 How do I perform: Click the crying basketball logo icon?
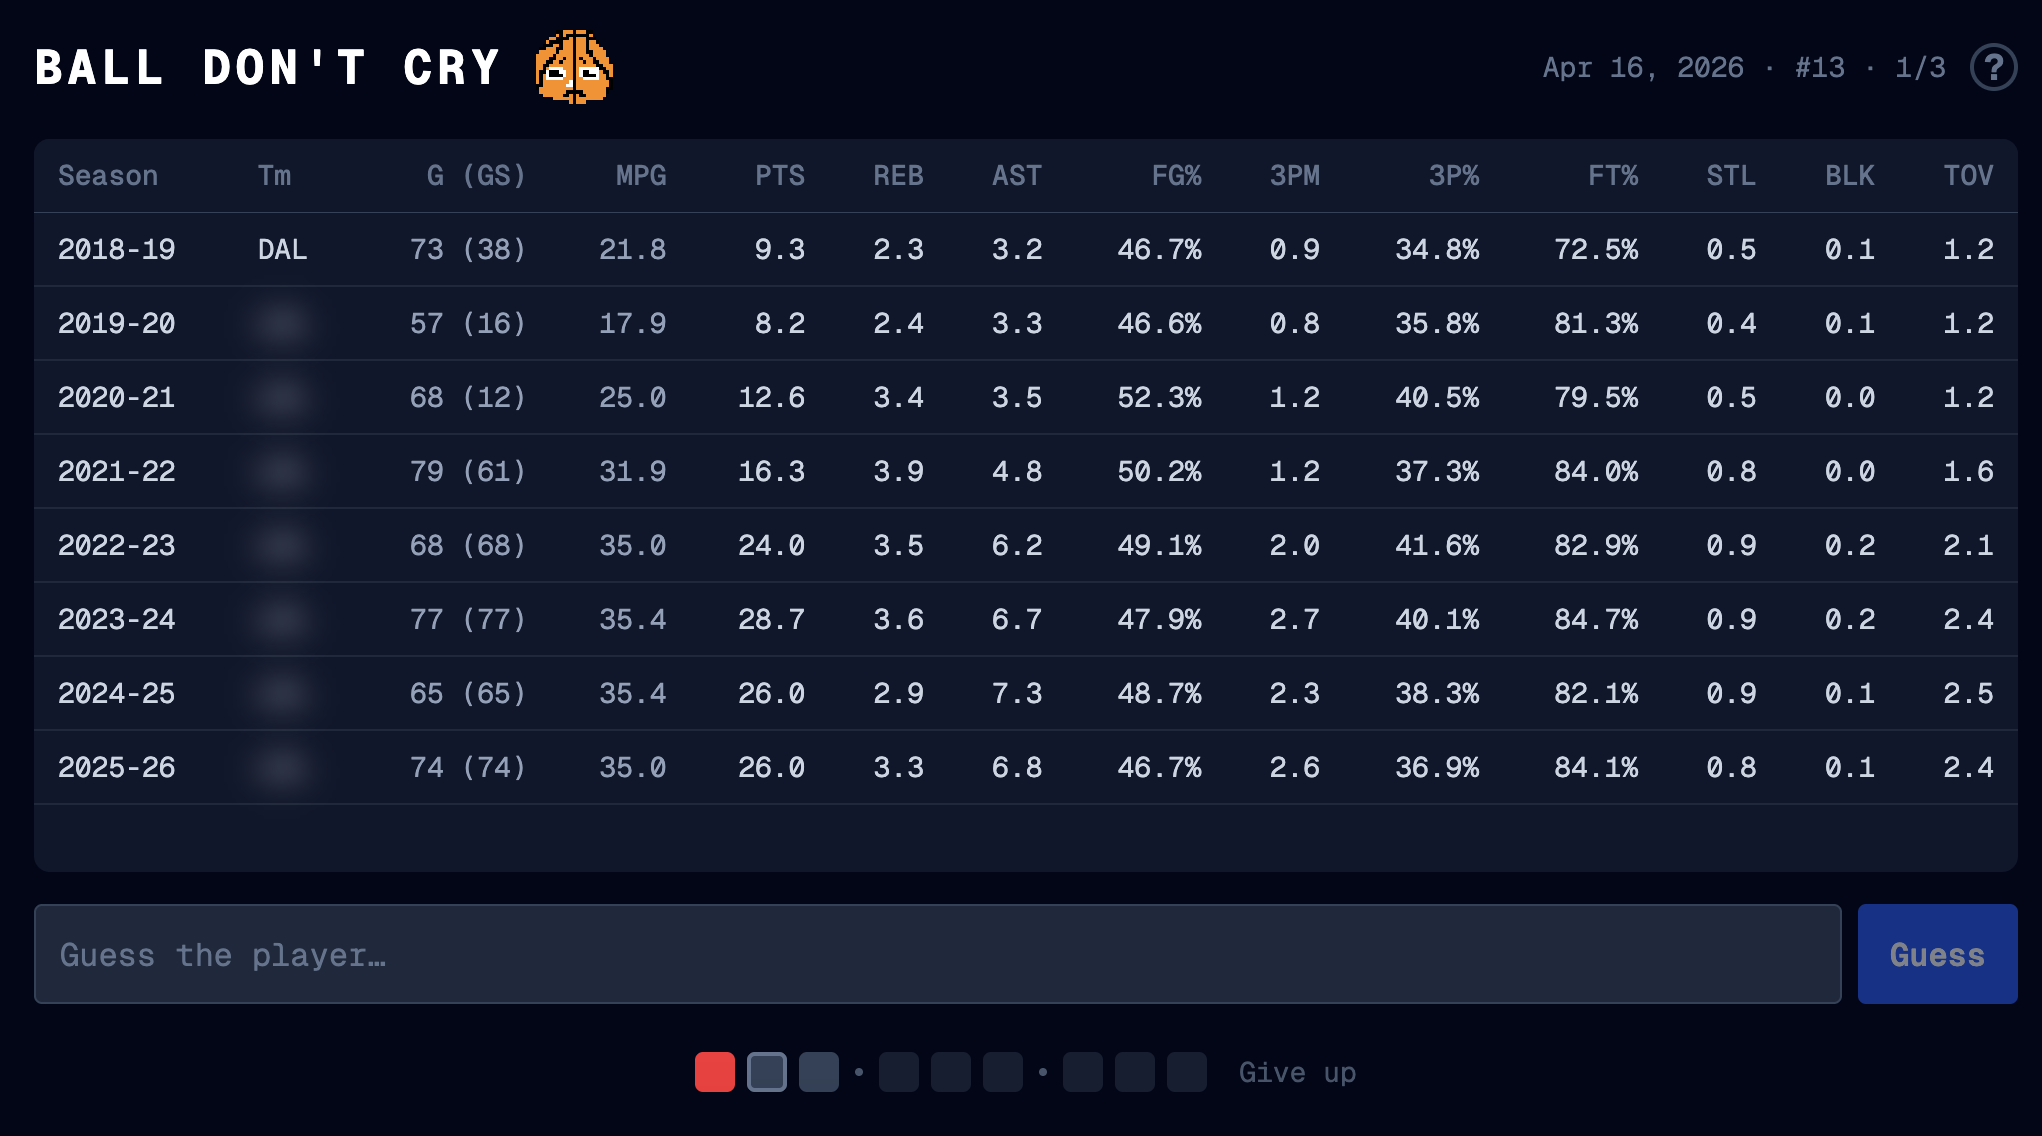(x=574, y=67)
